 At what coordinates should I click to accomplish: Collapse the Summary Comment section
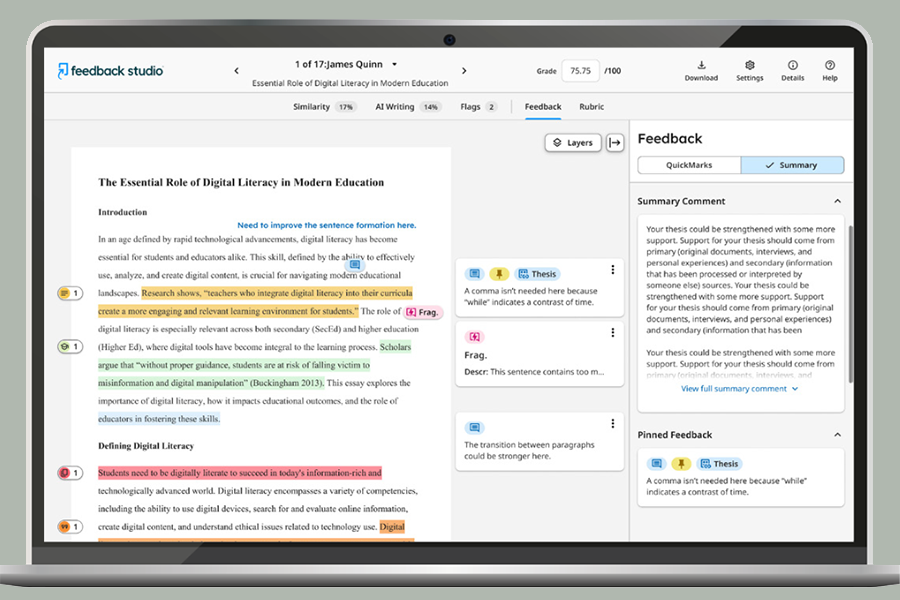click(x=837, y=201)
